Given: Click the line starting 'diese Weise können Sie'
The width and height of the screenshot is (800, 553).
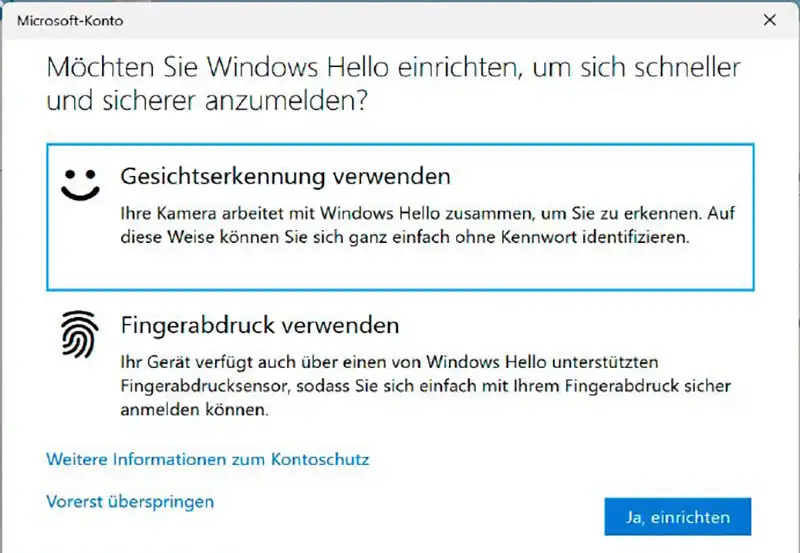Looking at the screenshot, I should click(405, 237).
